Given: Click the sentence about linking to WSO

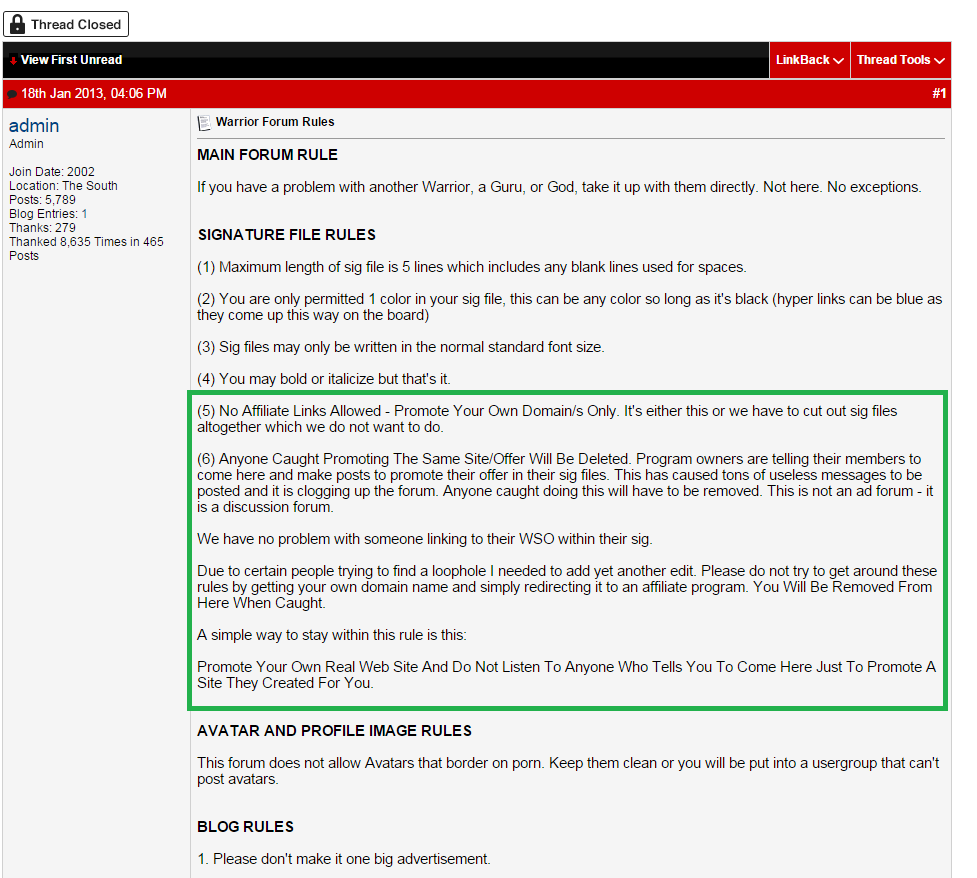Looking at the screenshot, I should coord(424,539).
